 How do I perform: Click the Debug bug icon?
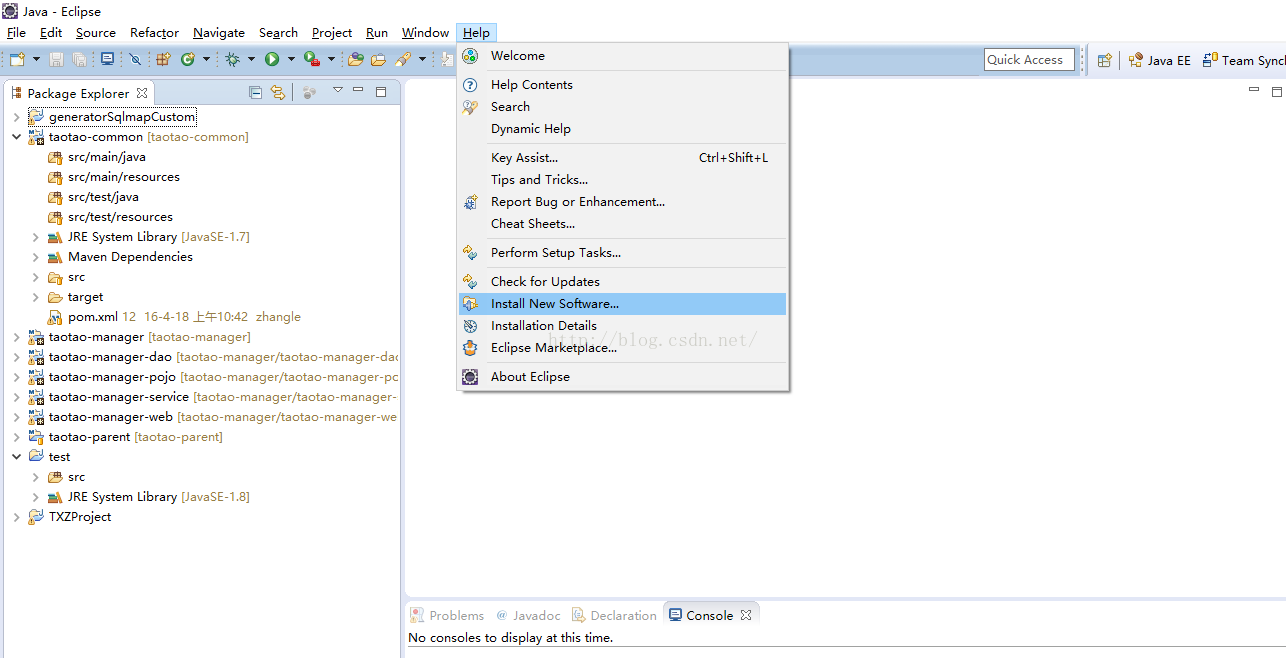(232, 60)
